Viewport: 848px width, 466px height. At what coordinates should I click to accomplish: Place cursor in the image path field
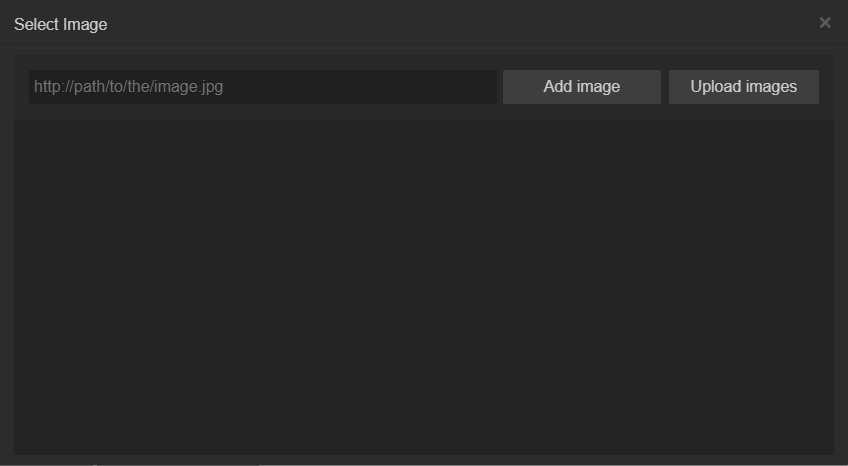click(262, 87)
